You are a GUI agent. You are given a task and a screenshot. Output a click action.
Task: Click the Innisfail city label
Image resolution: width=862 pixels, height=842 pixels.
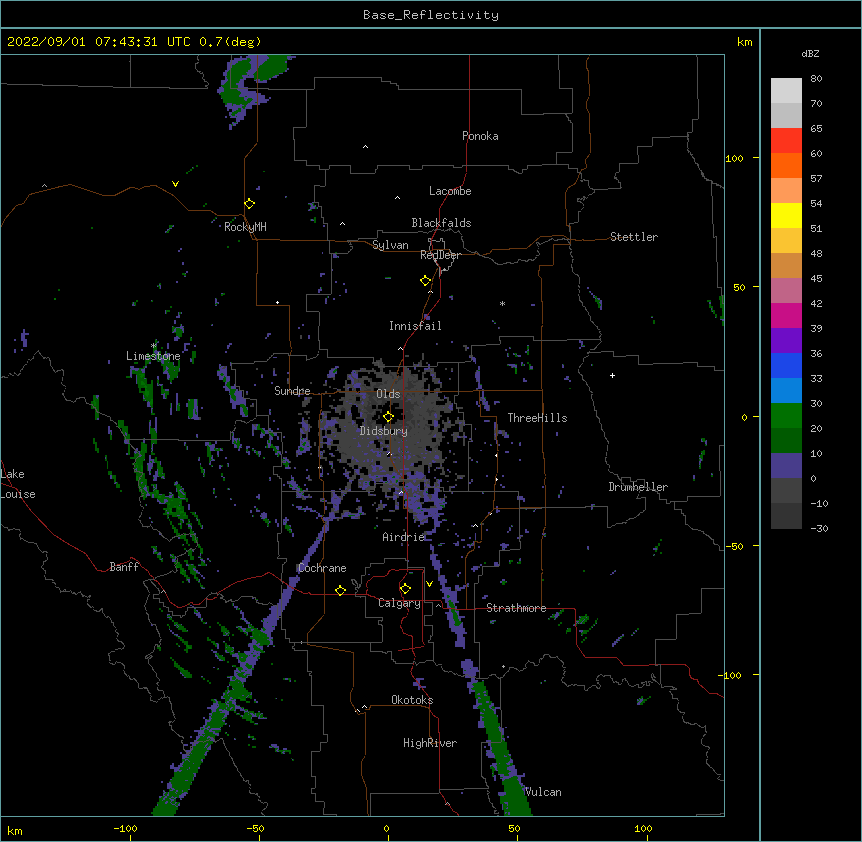415,326
